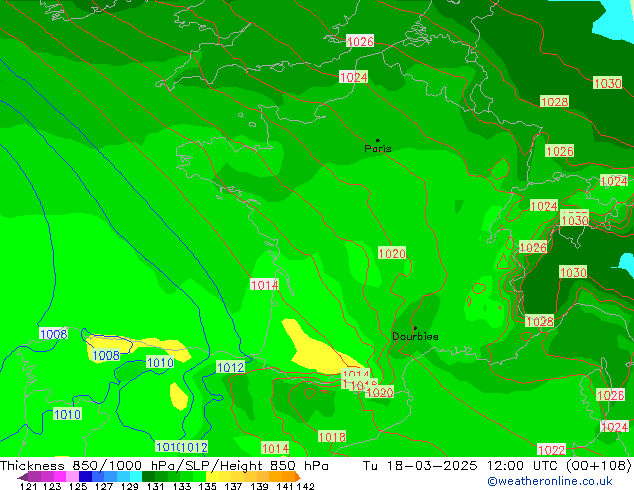634x490 pixels.
Task: Click legend value 127
Action: coord(104,486)
